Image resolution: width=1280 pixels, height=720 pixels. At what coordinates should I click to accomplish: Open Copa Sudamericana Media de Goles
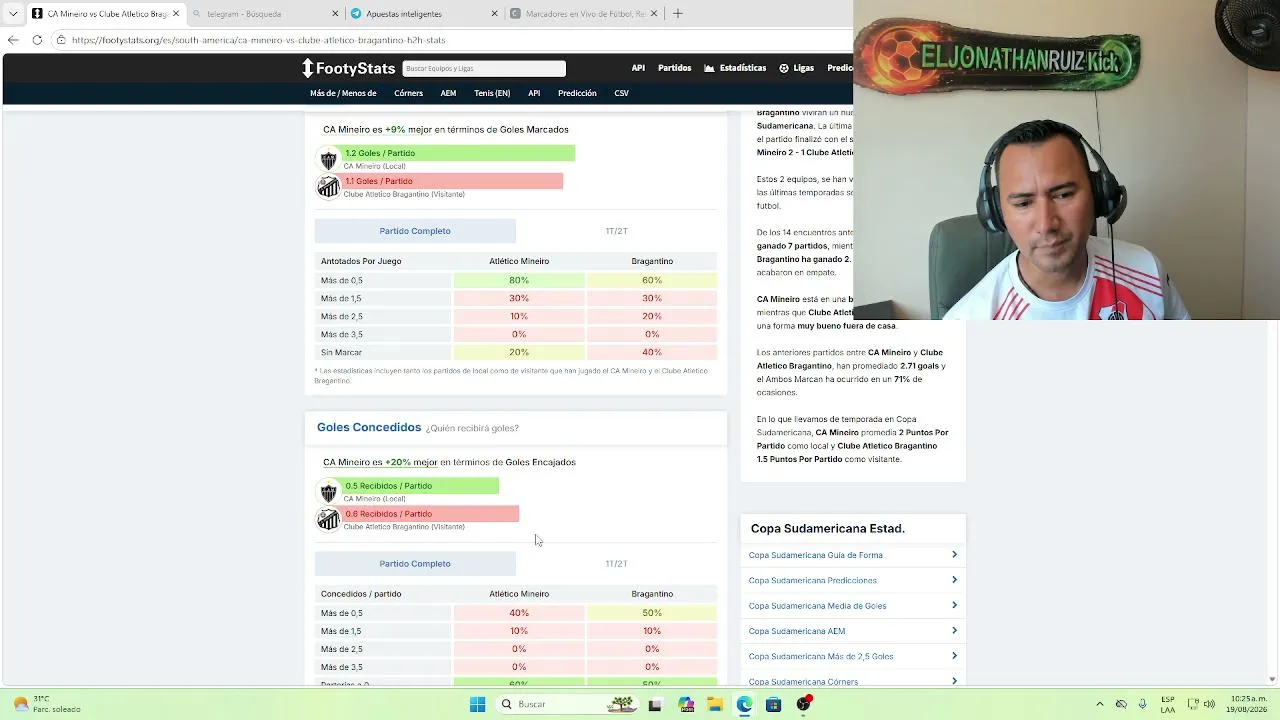point(818,606)
